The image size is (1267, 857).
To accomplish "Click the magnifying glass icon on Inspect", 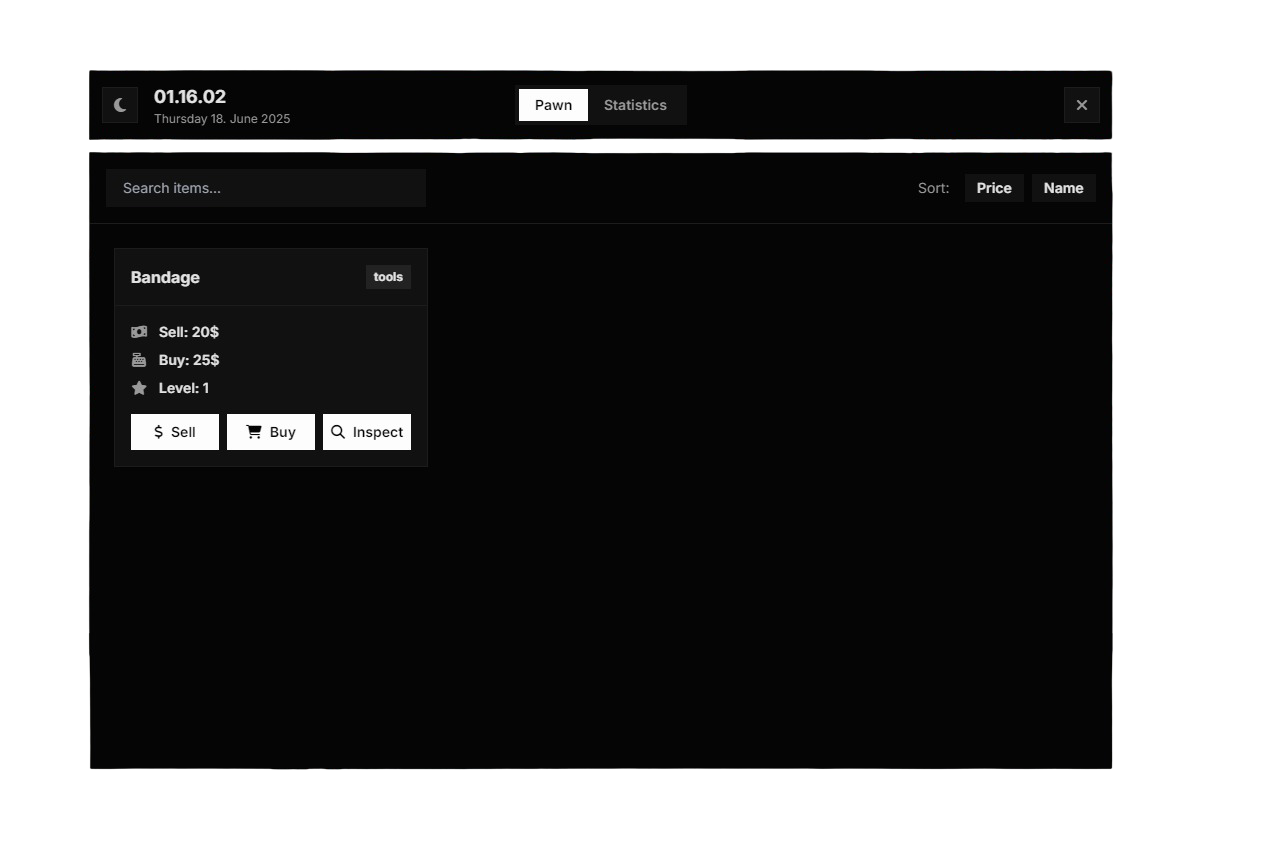I will tap(338, 431).
